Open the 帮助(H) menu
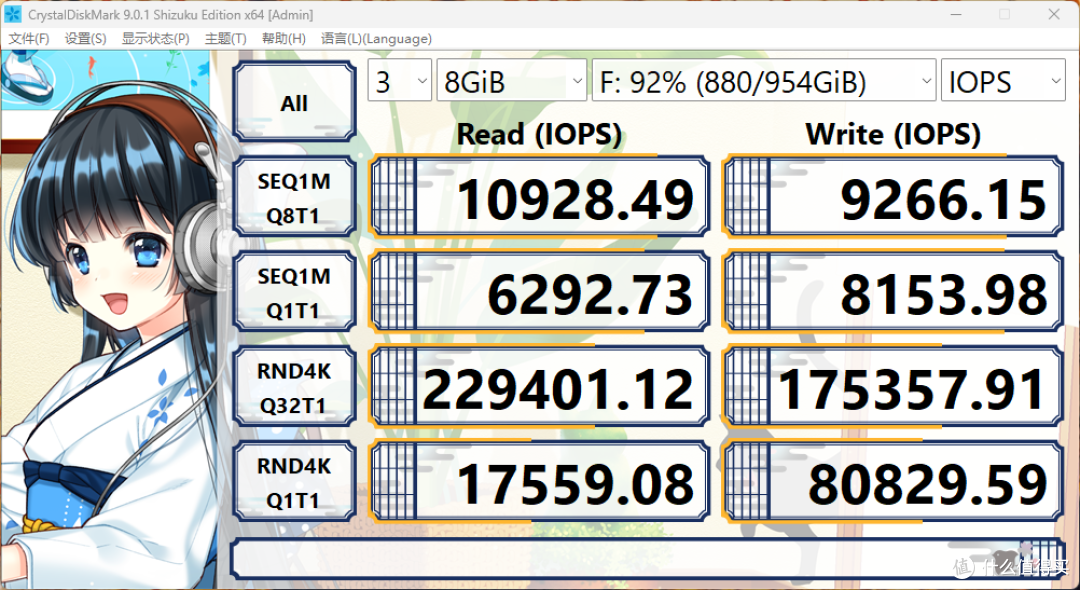 [284, 39]
